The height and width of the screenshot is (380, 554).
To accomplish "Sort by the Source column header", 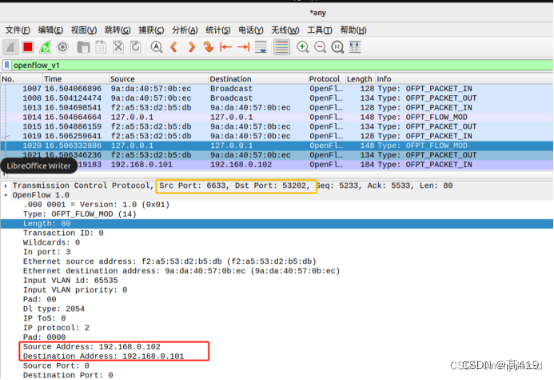I will click(158, 79).
